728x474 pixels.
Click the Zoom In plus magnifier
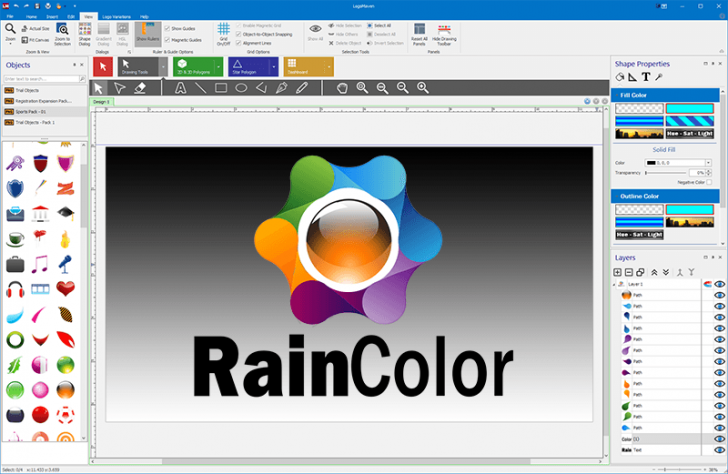(x=422, y=88)
